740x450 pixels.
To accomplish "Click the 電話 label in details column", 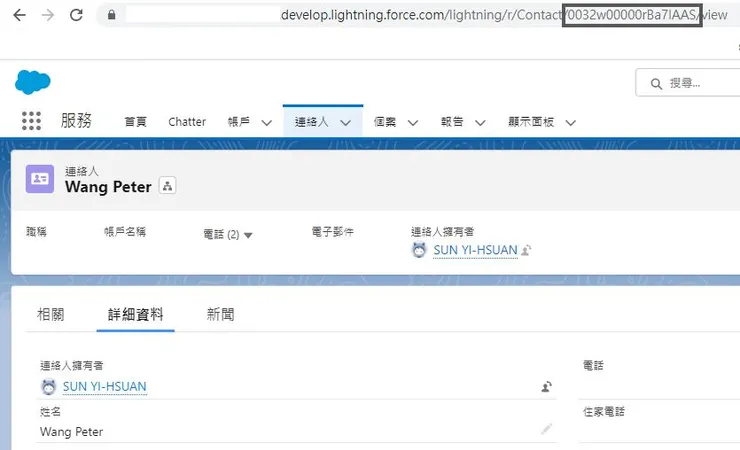I will [x=593, y=366].
